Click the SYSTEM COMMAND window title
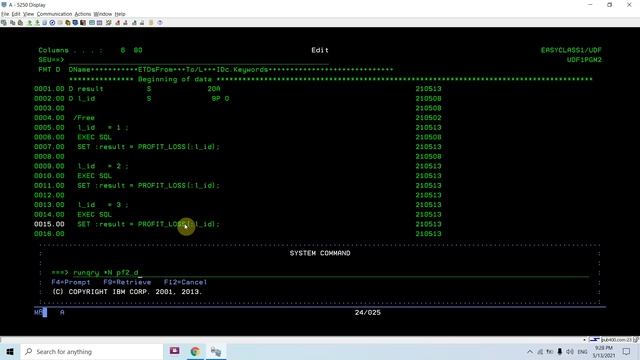Viewport: 640px width, 360px height. point(320,253)
